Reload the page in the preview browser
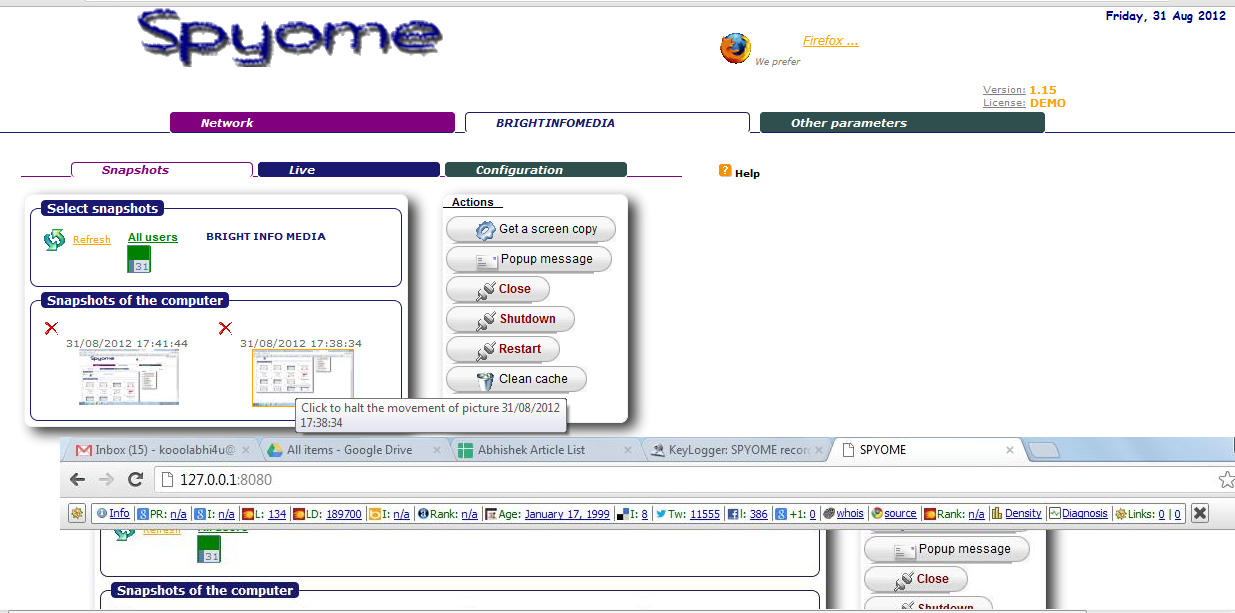The width and height of the screenshot is (1235, 613). click(136, 480)
